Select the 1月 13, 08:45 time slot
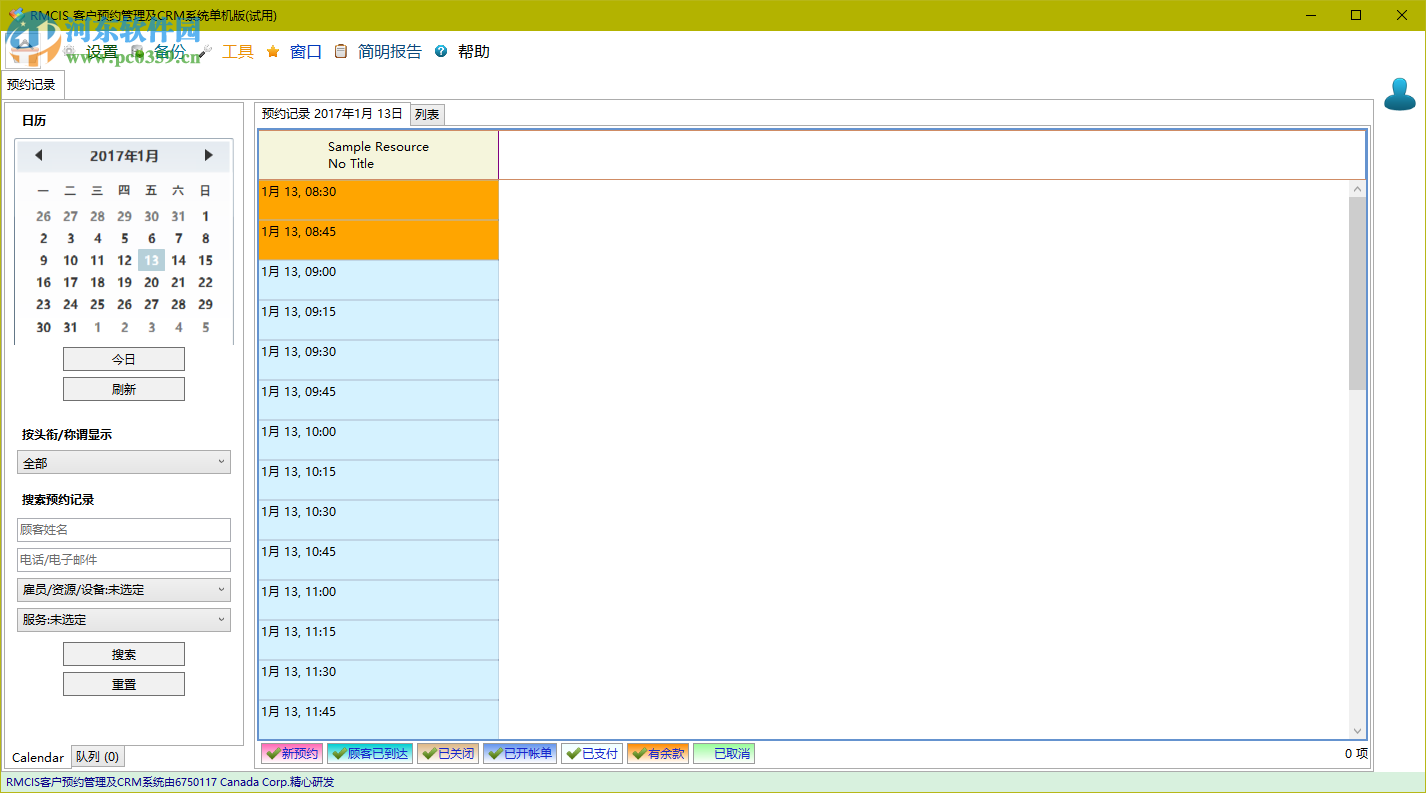1426x793 pixels. [x=378, y=240]
